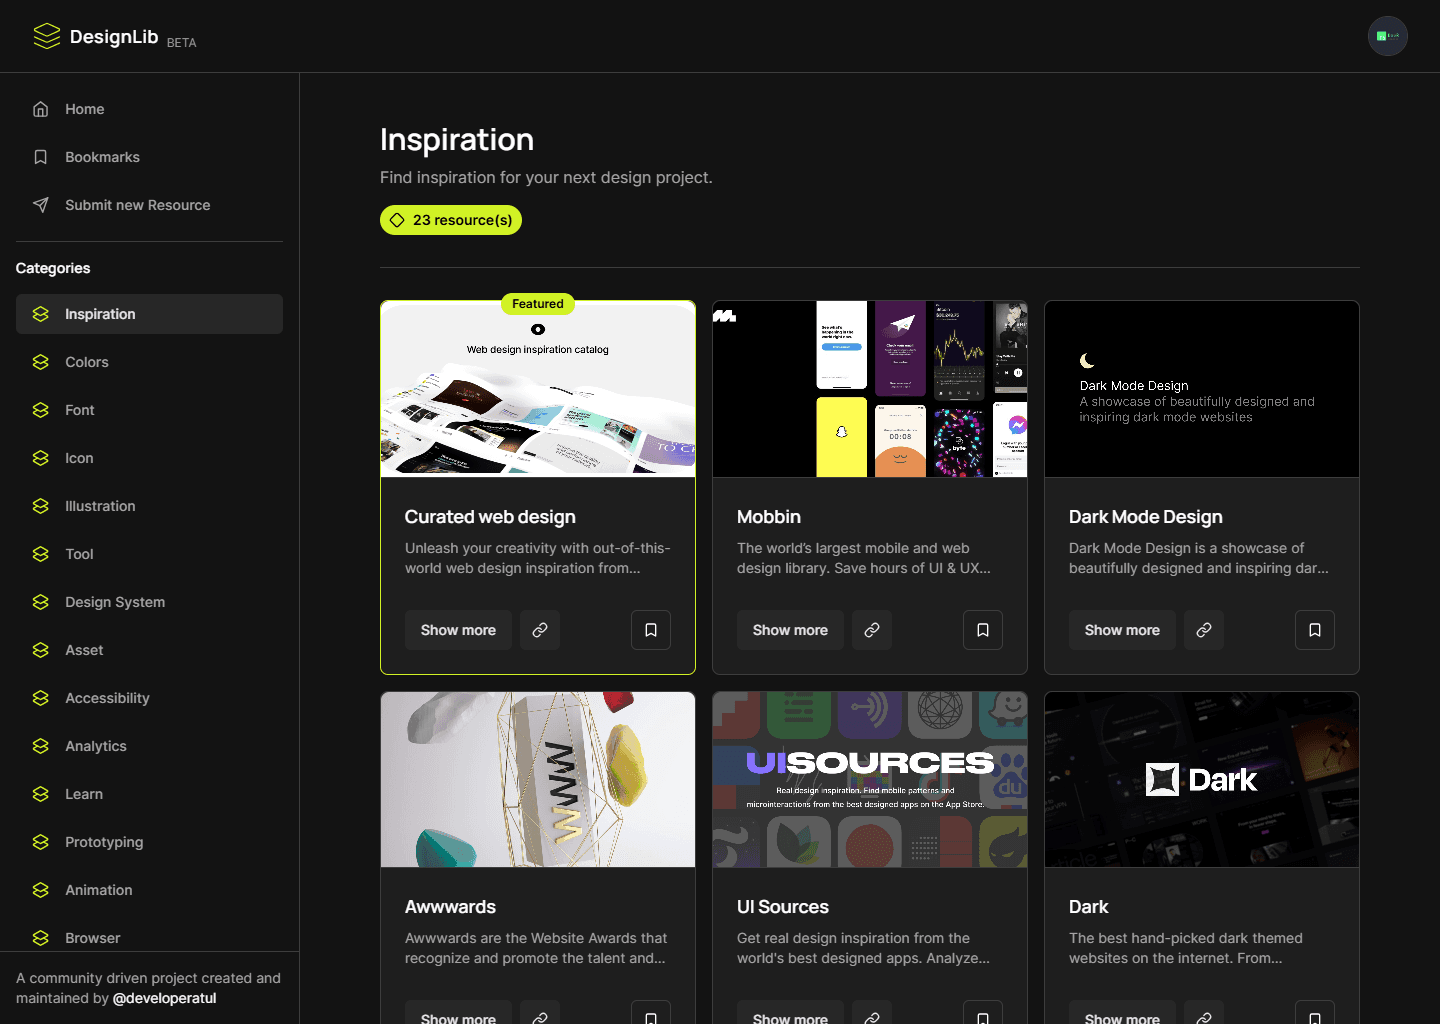
Task: Click the Categories heading
Action: 53,268
